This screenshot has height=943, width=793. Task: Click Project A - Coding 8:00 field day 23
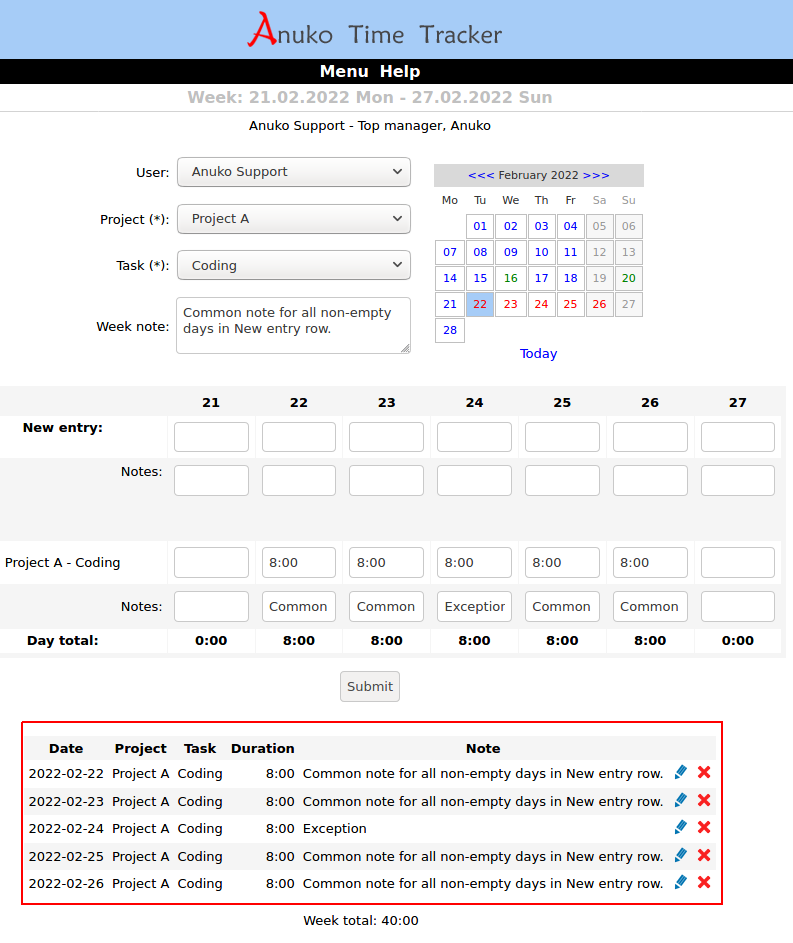tap(387, 562)
